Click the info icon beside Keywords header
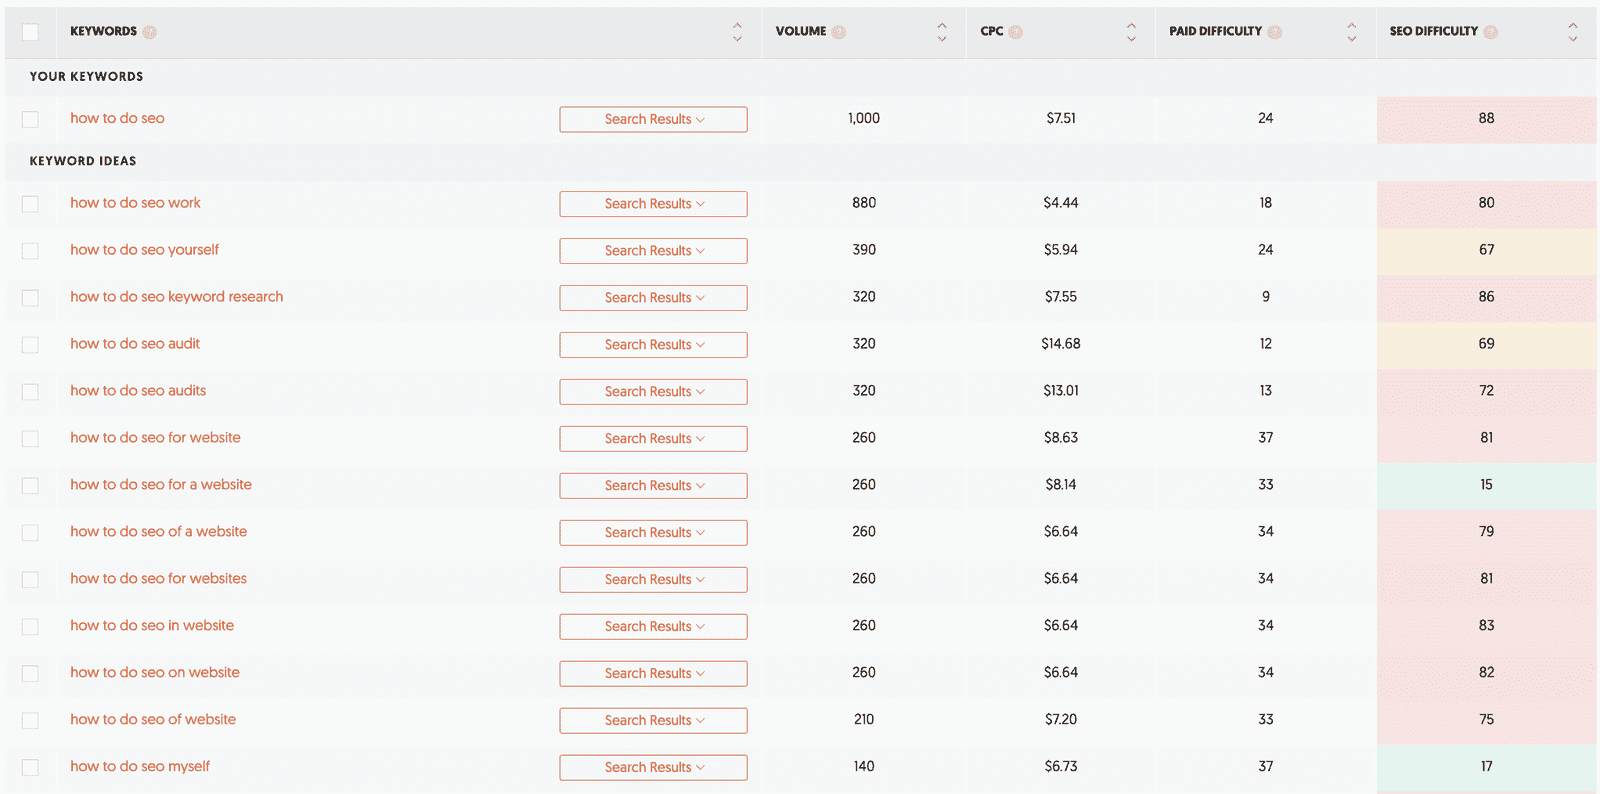The height and width of the screenshot is (794, 1600). click(x=149, y=32)
